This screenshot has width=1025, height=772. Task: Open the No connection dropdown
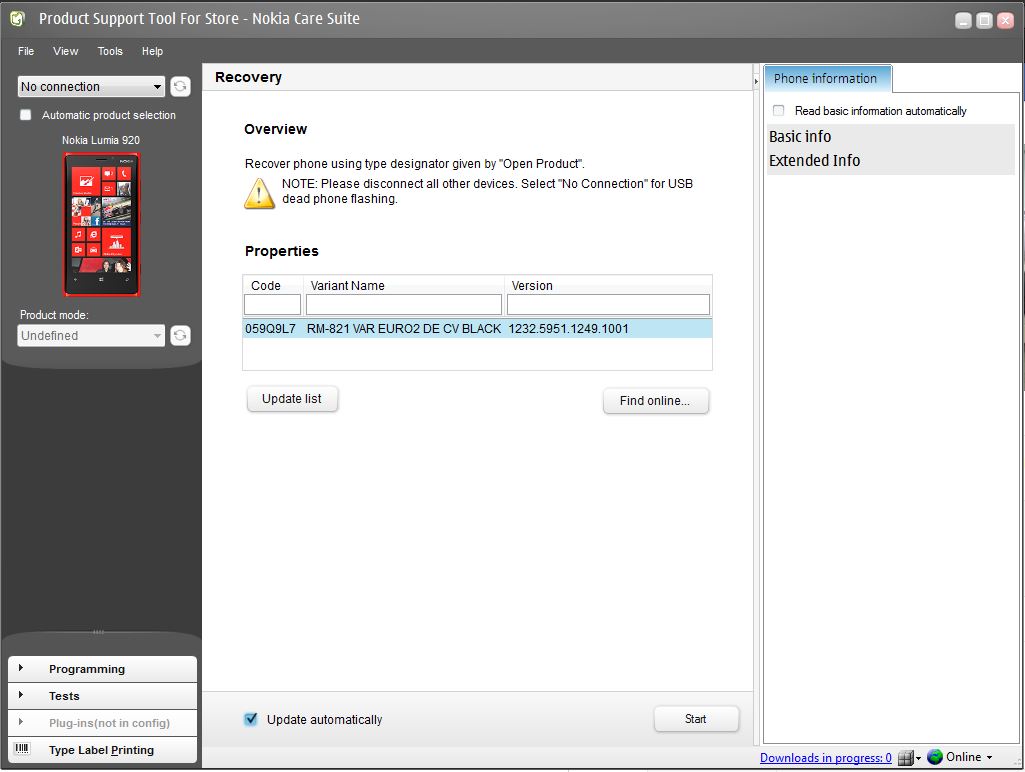coord(91,86)
